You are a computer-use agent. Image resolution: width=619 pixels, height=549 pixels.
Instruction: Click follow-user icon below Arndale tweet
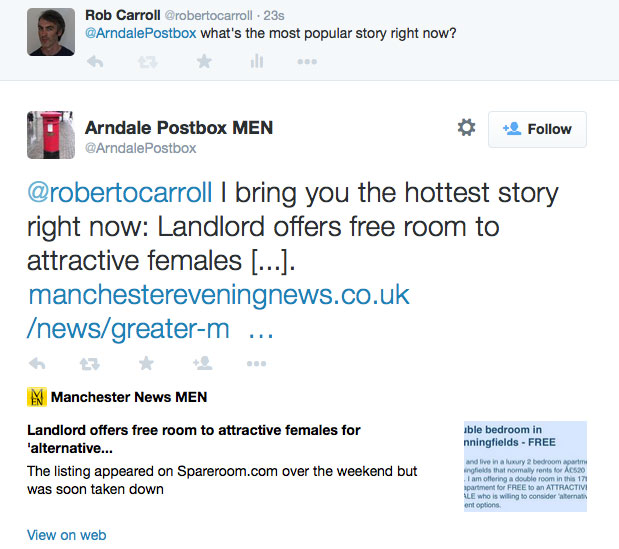tap(203, 363)
